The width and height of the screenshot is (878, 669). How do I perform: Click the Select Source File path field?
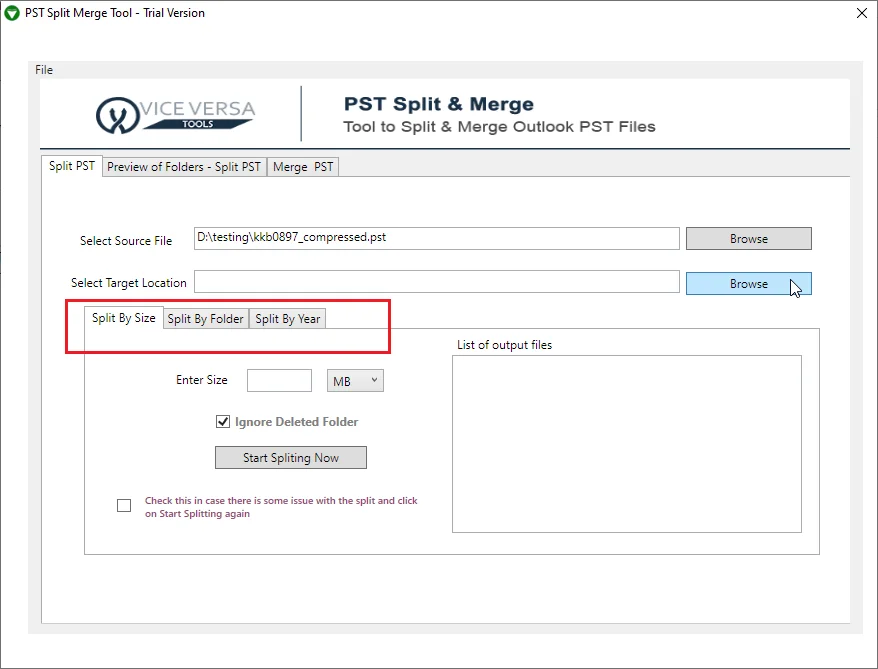pyautogui.click(x=437, y=238)
